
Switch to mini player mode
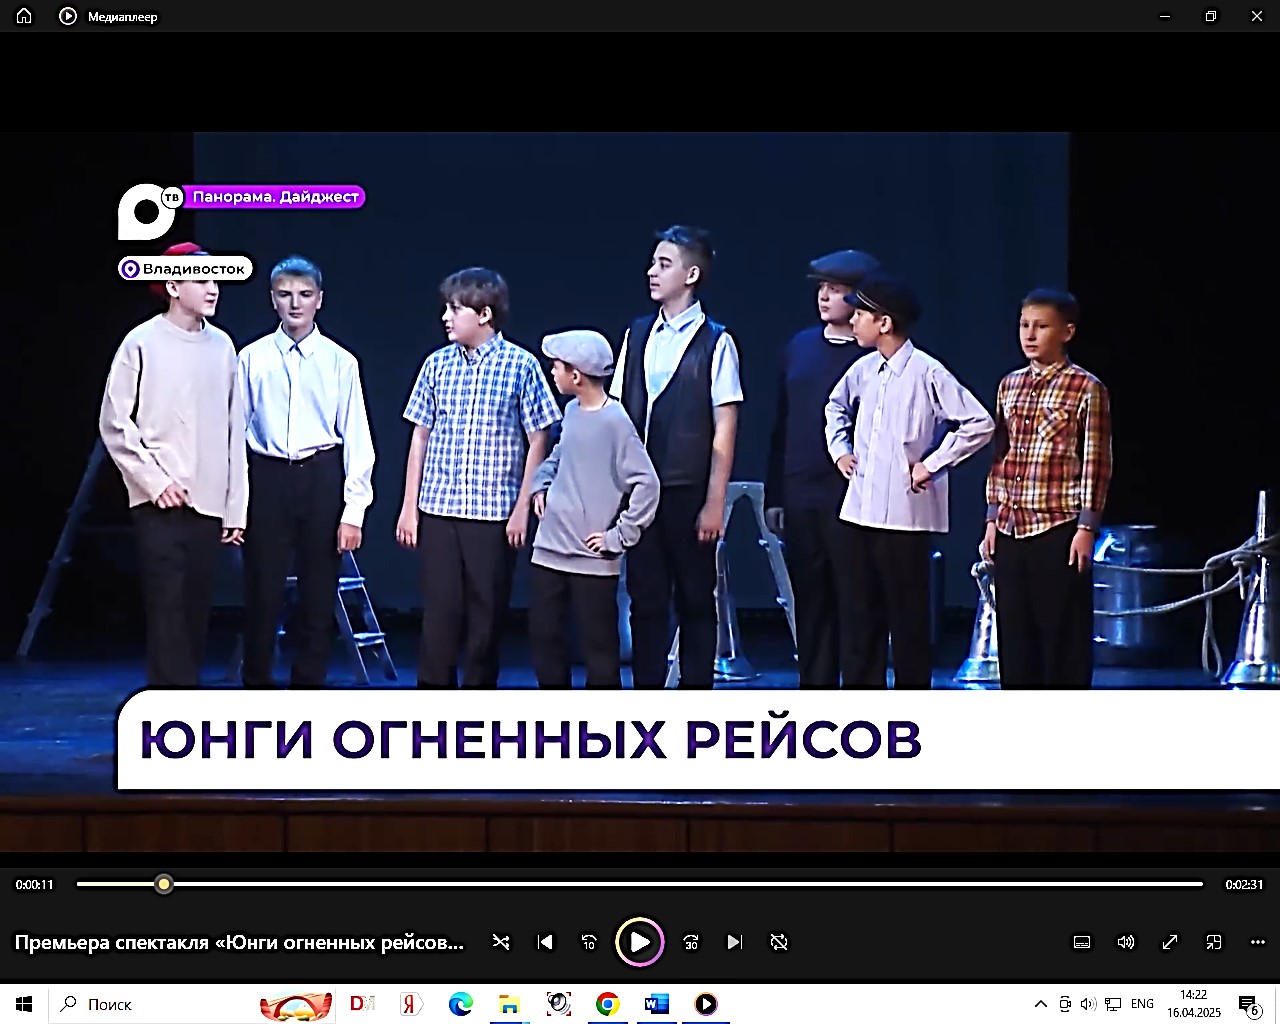pos(1214,942)
